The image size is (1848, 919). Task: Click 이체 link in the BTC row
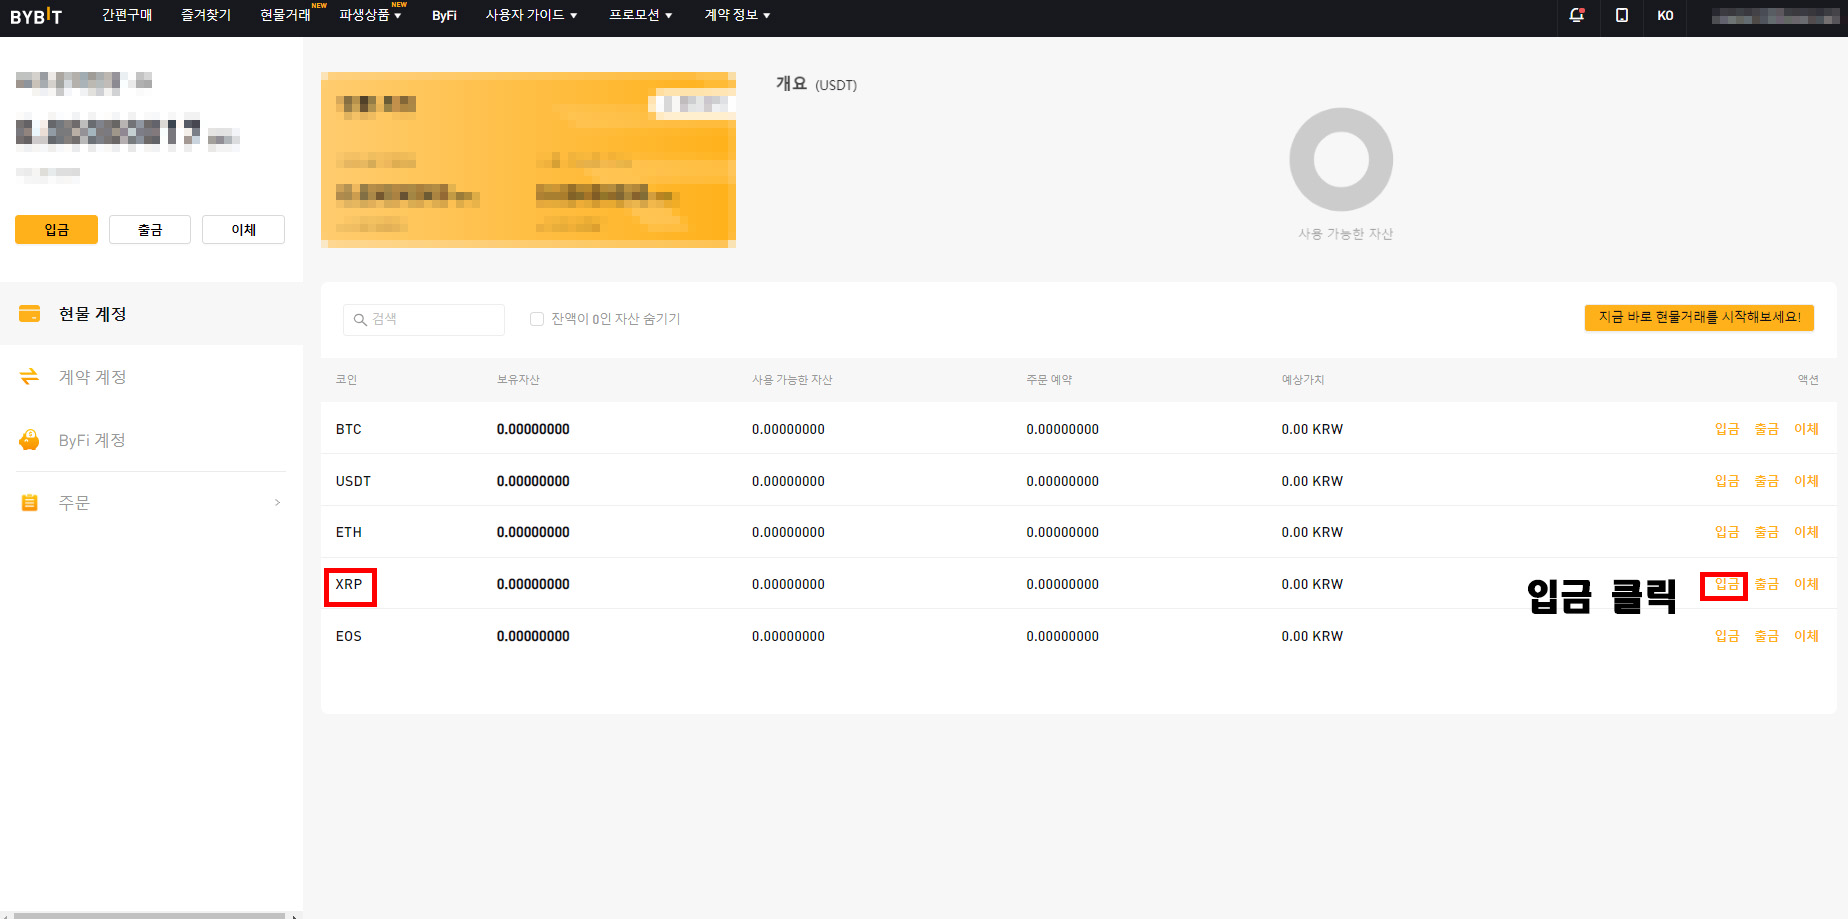click(x=1806, y=430)
